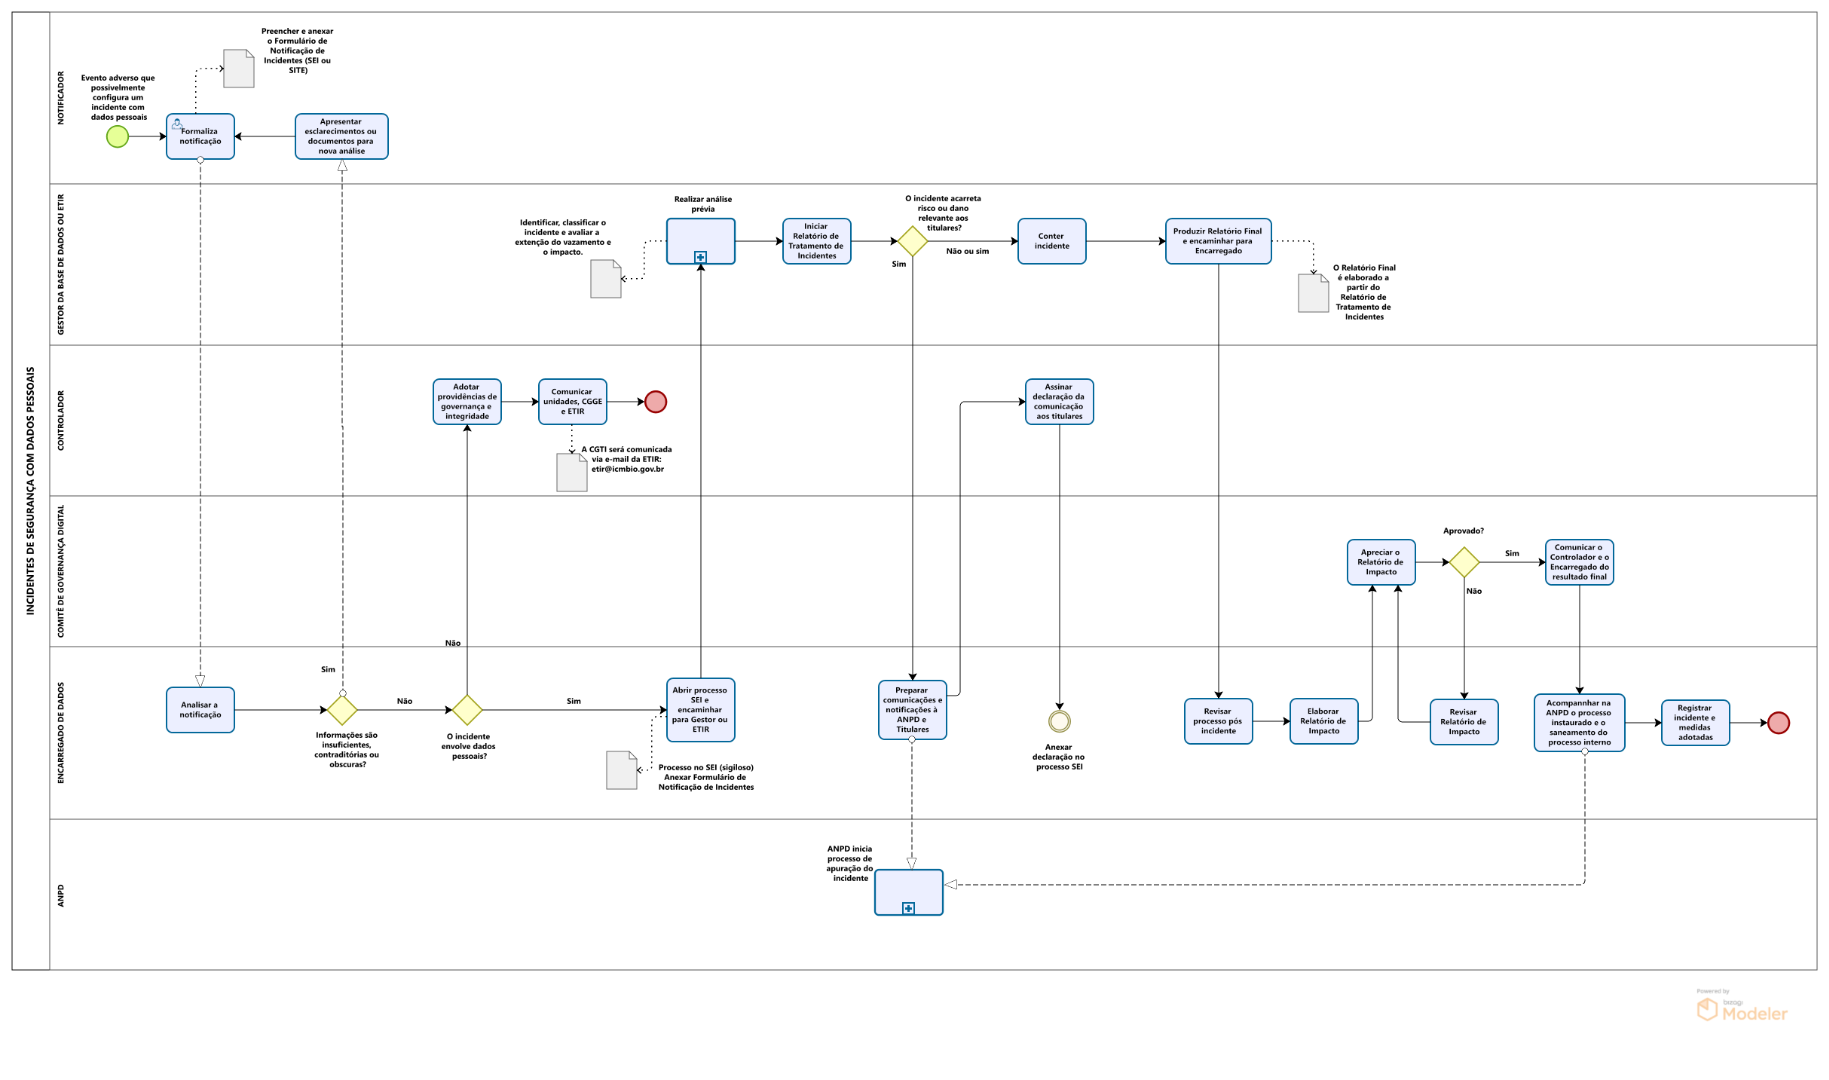Select the etir@icmbio.gov.br annotation text
1829x1080 pixels.
(x=627, y=469)
